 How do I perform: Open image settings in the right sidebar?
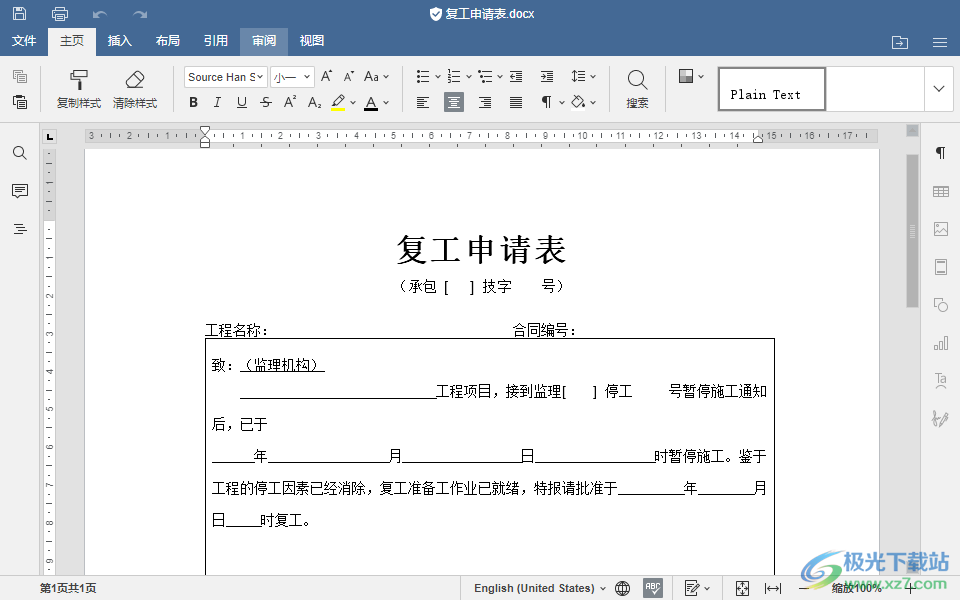(x=940, y=229)
